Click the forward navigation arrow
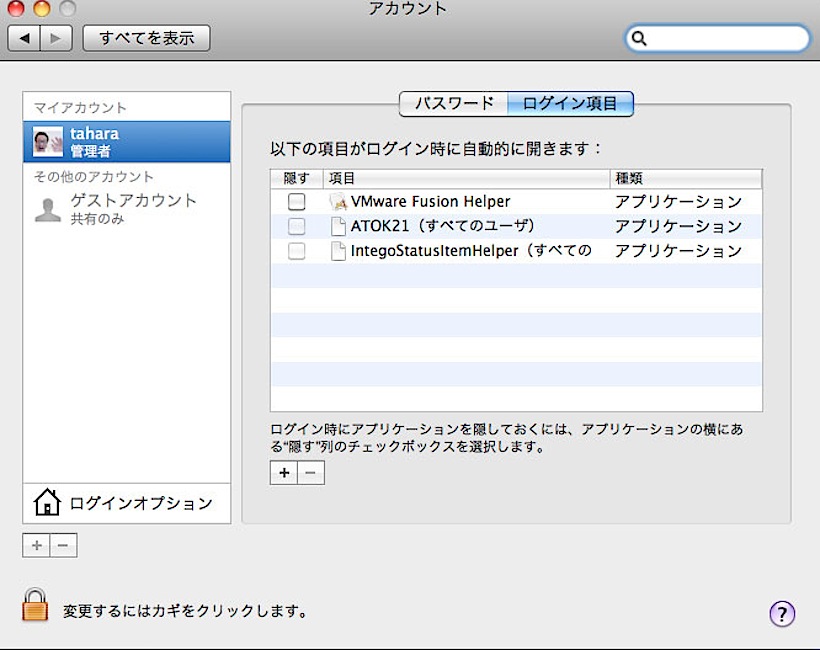 [56, 38]
